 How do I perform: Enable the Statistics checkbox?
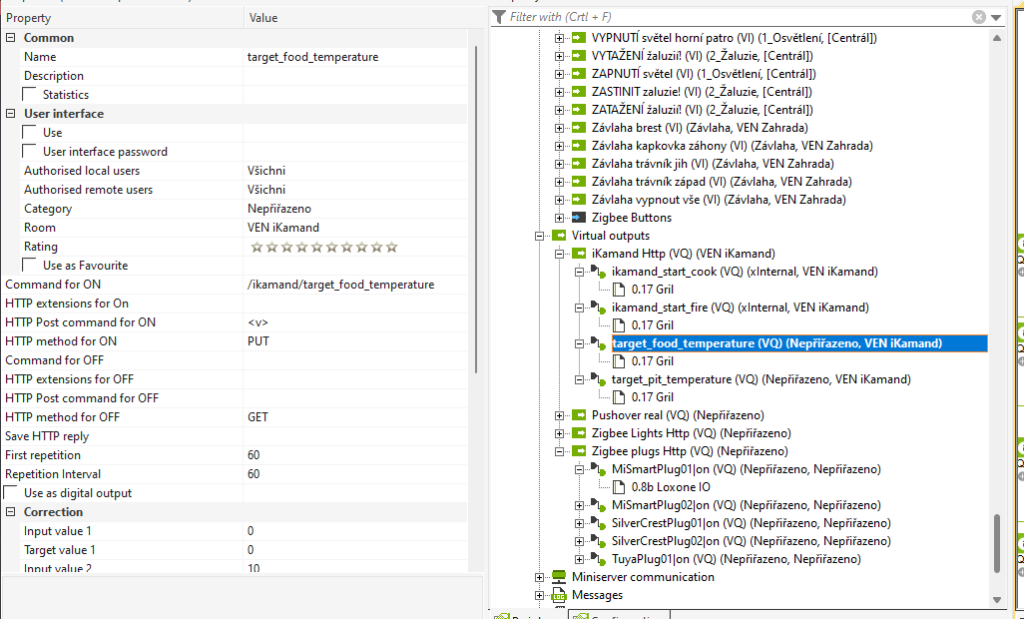29,95
